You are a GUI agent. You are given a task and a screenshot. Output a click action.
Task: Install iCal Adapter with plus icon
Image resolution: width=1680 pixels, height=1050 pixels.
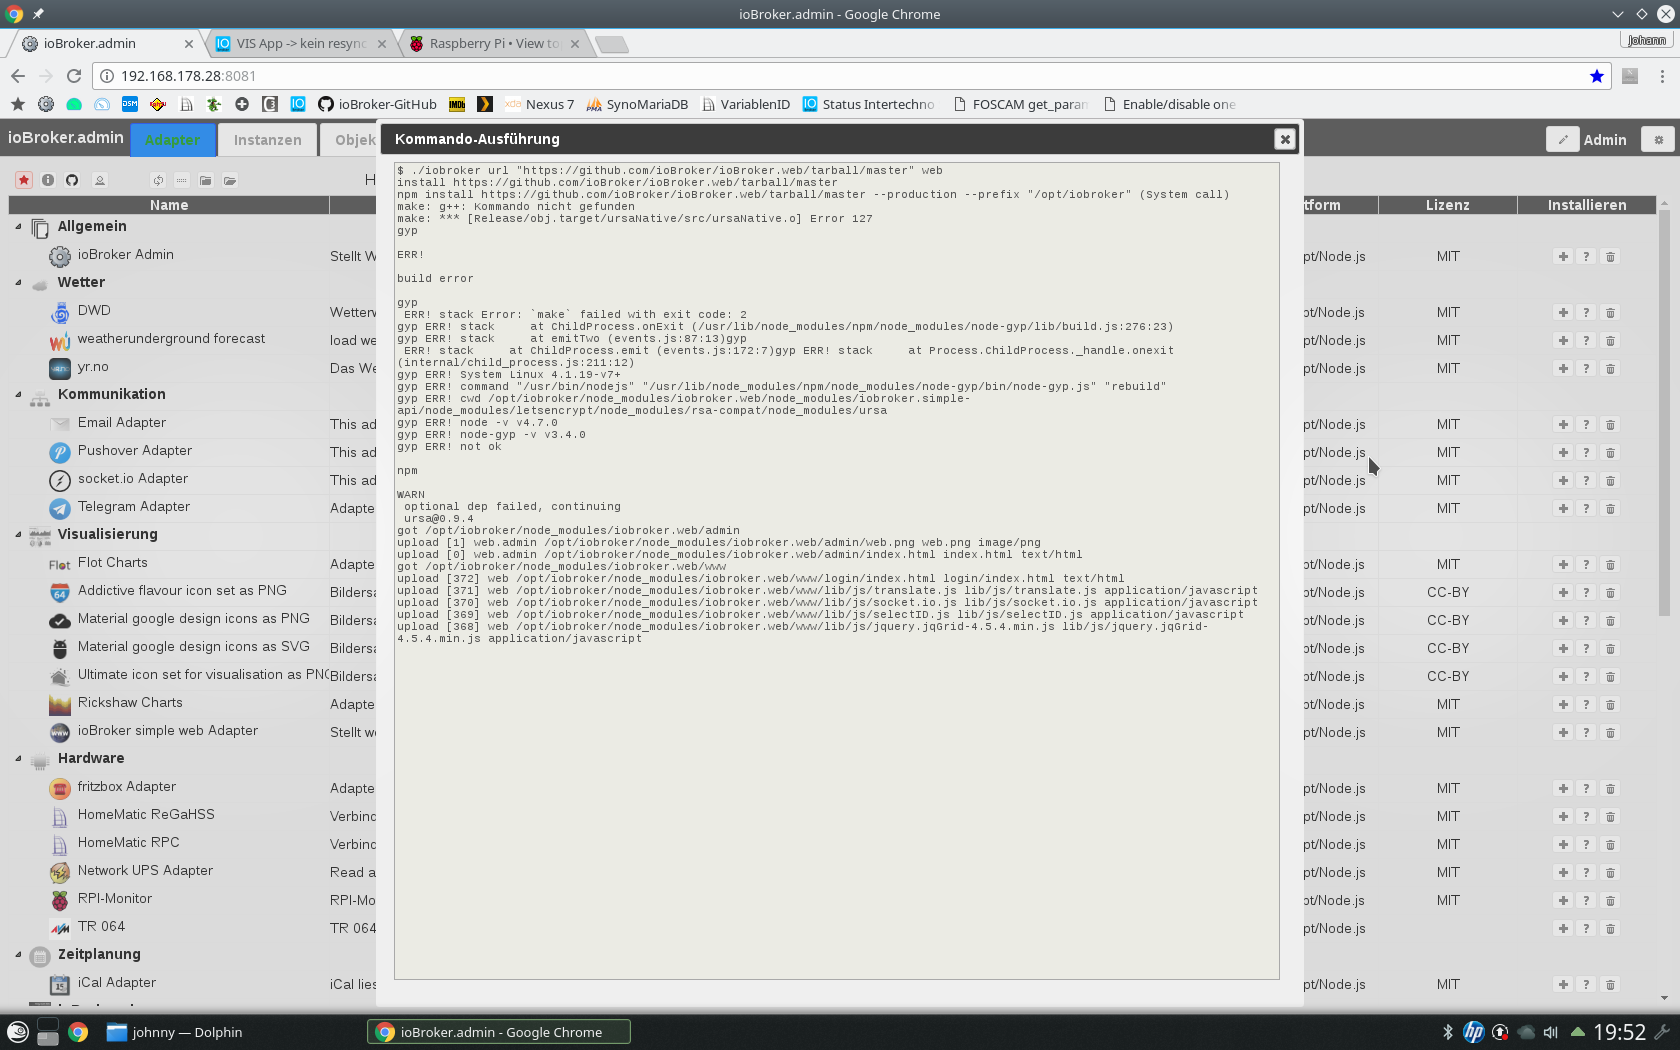[1563, 985]
